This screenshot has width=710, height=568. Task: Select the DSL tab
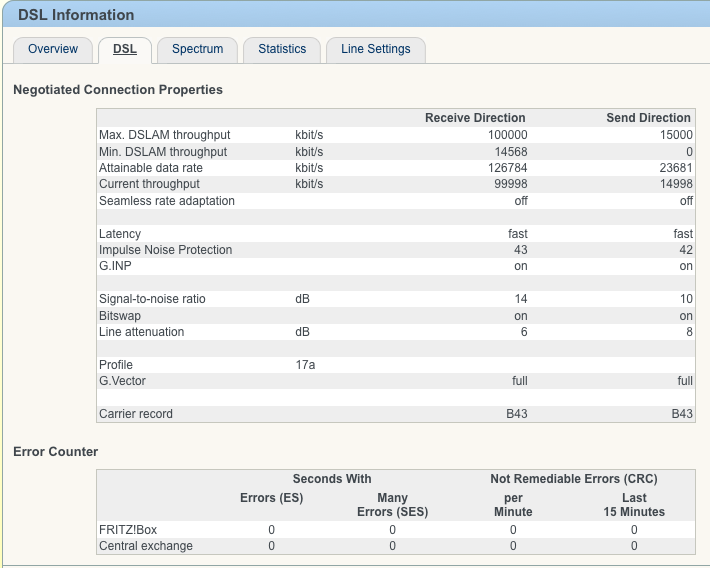[x=125, y=49]
